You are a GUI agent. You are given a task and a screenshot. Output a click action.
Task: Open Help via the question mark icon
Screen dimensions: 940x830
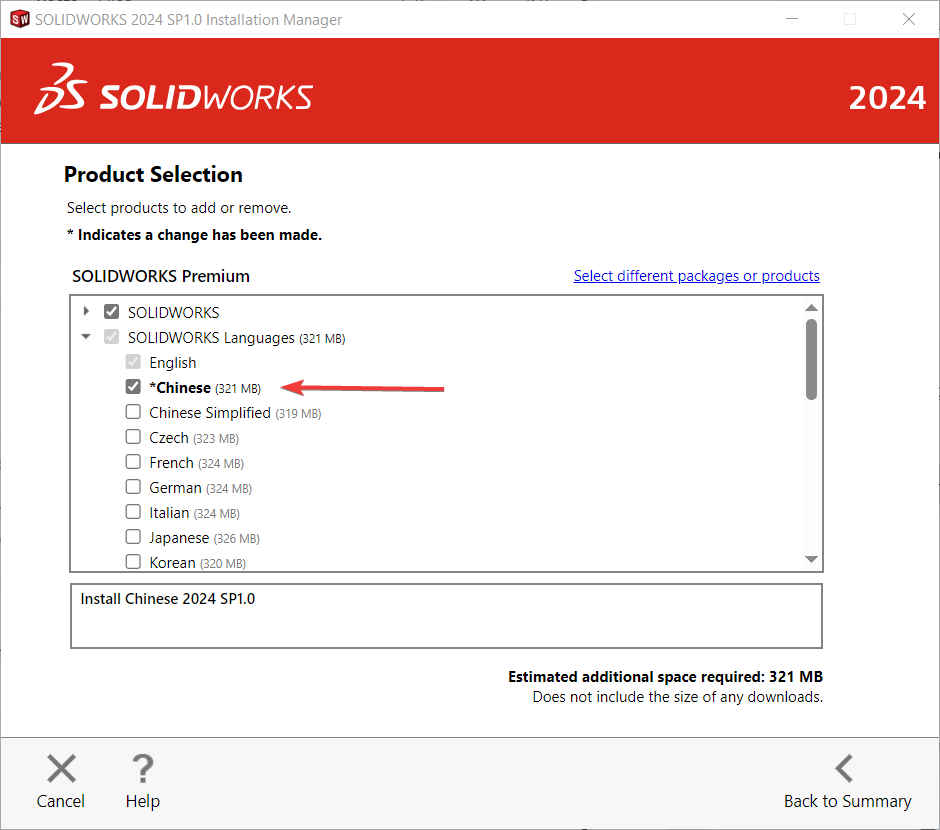[143, 768]
